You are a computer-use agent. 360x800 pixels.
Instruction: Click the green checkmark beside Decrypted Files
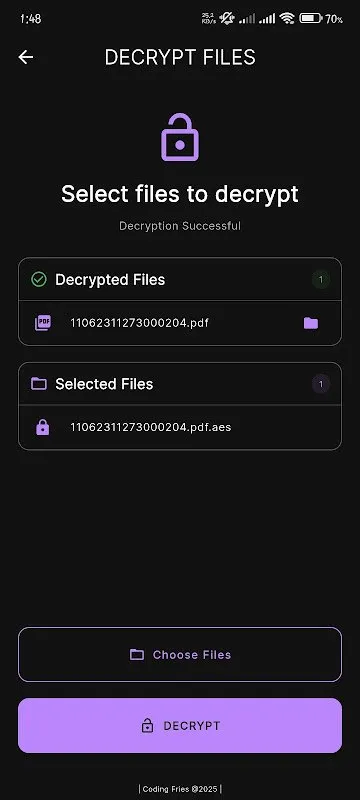click(x=39, y=280)
